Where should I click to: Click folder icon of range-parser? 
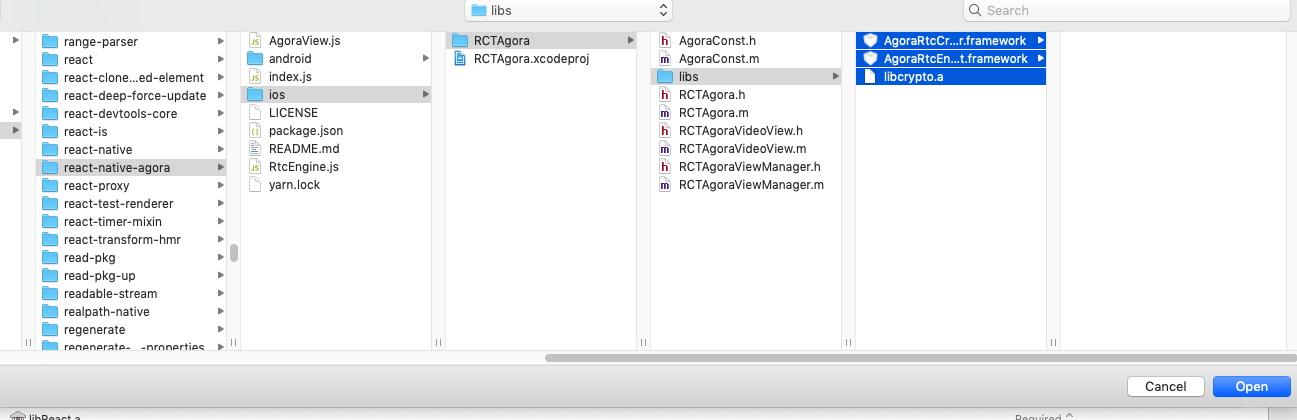(x=50, y=42)
